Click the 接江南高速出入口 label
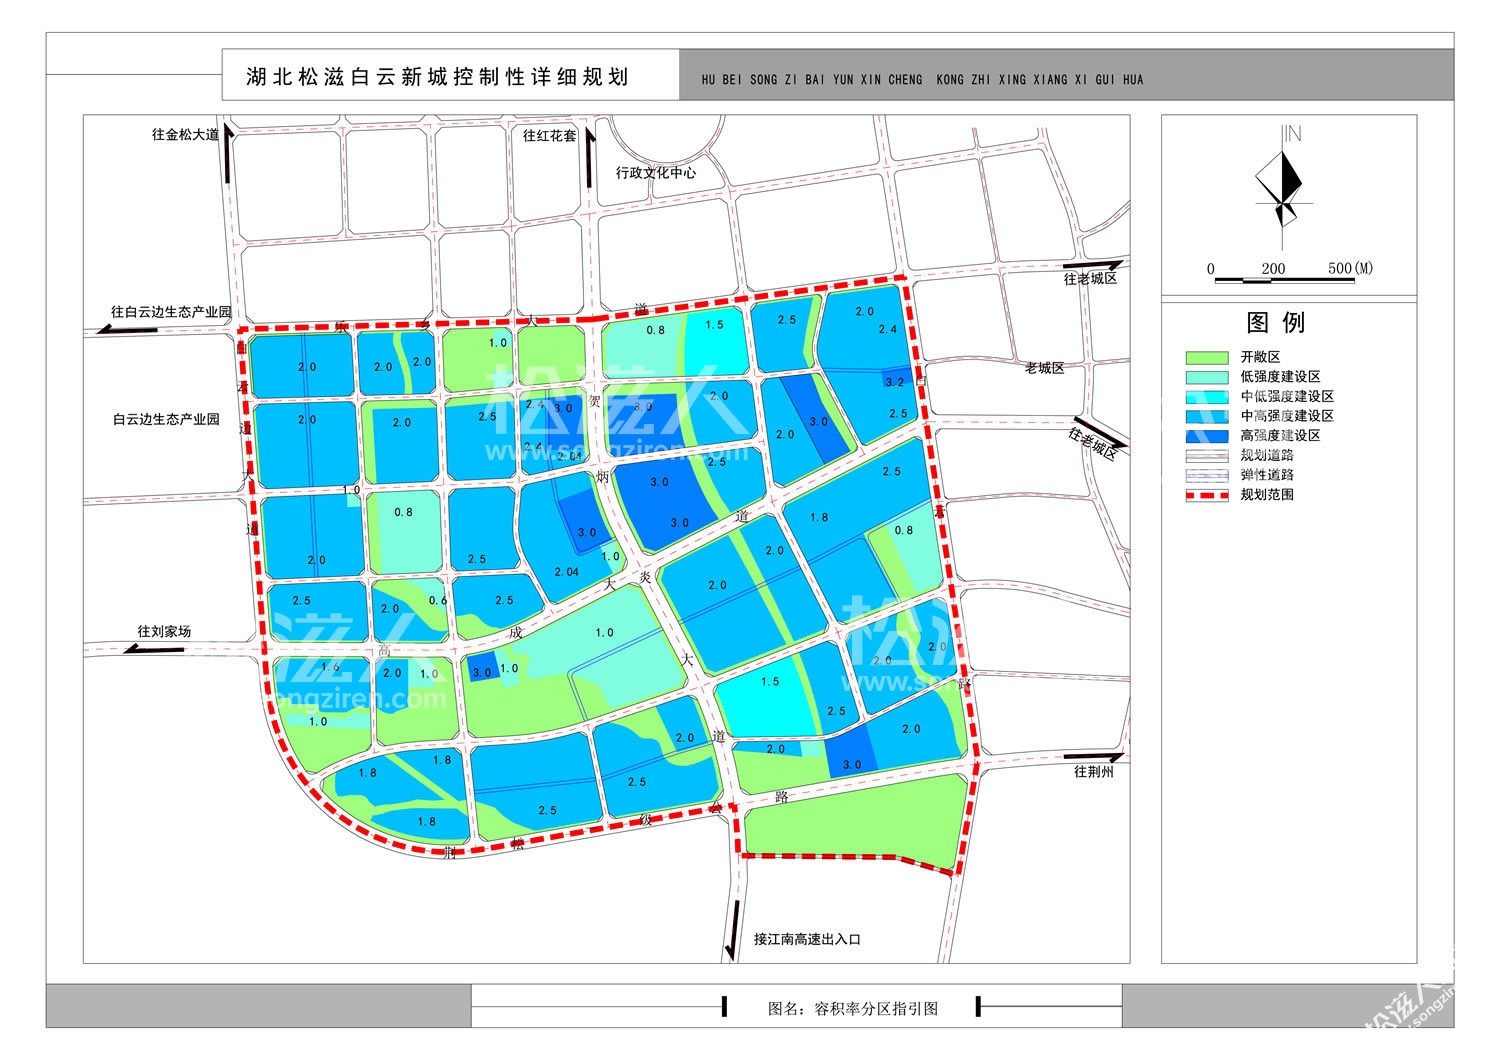Screen dimensions: 1500x1059 [807, 939]
